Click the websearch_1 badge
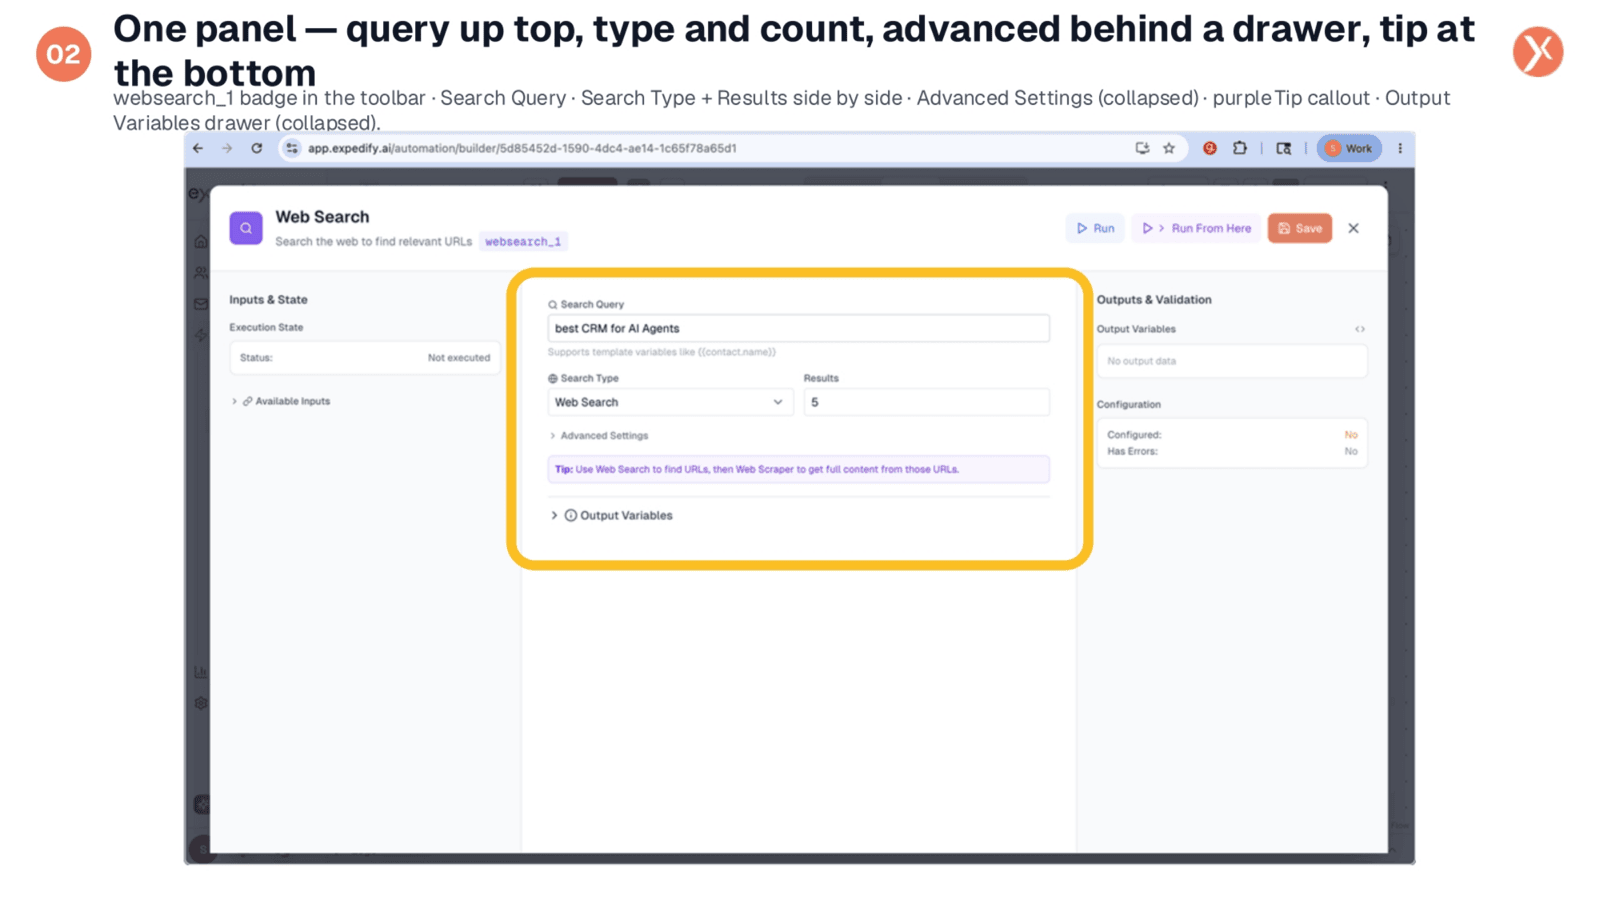 [523, 242]
